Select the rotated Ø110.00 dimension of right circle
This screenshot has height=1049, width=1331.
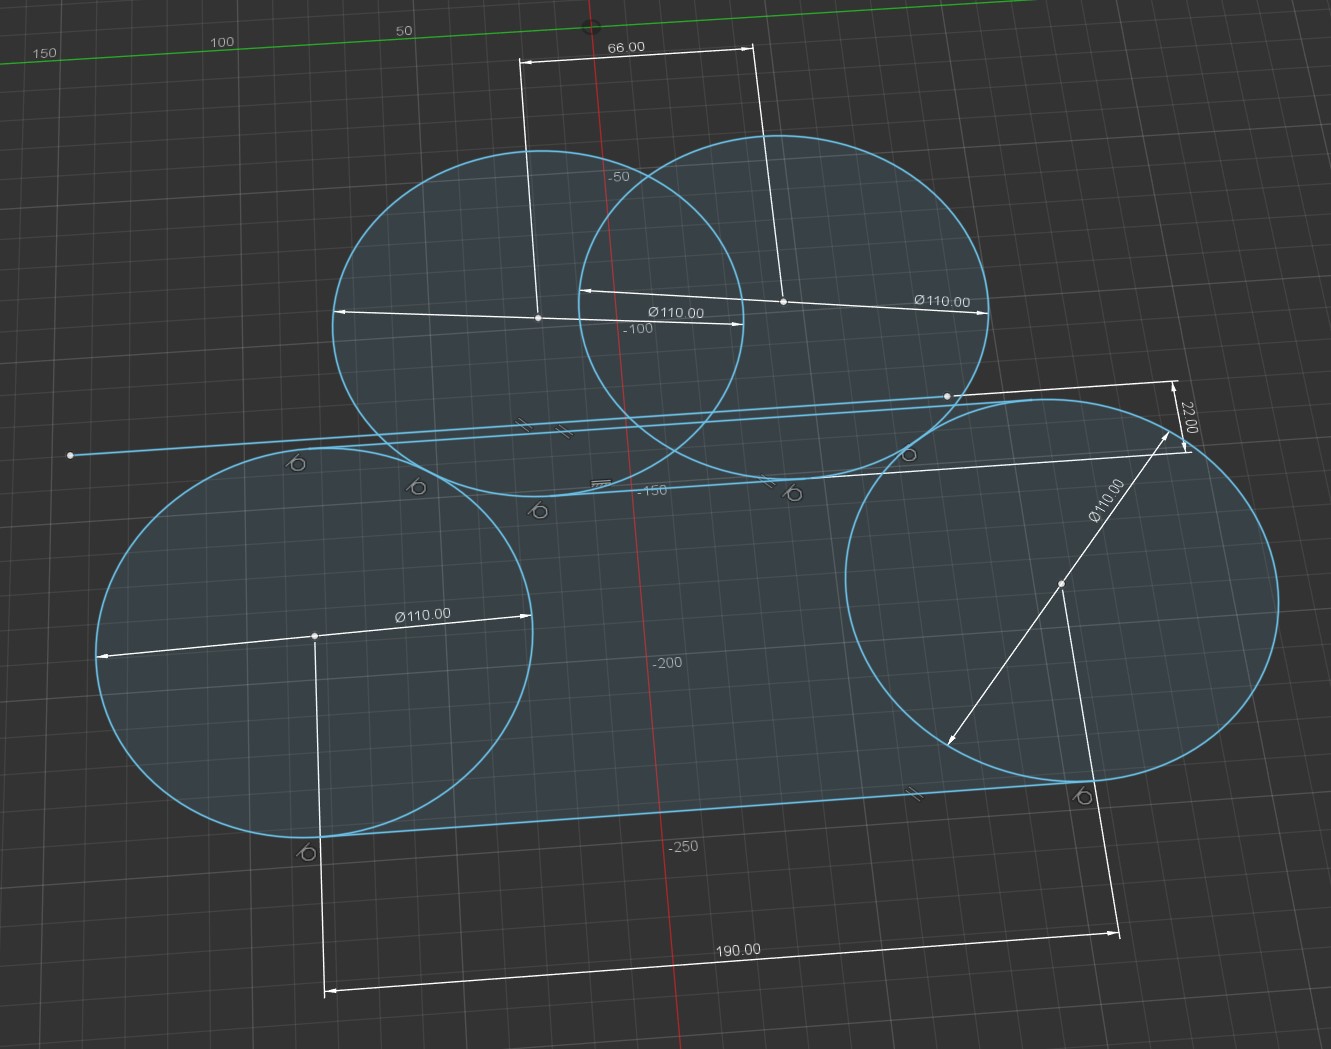(1106, 500)
